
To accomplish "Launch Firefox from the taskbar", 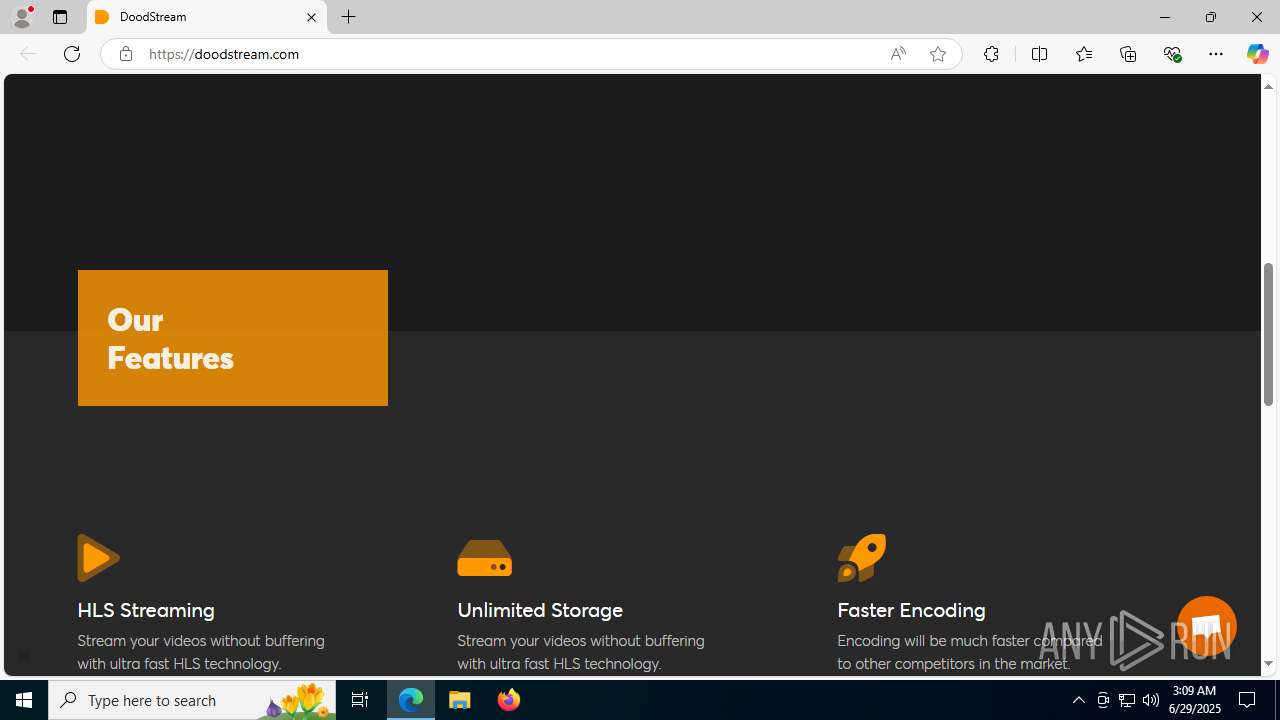I will point(509,700).
